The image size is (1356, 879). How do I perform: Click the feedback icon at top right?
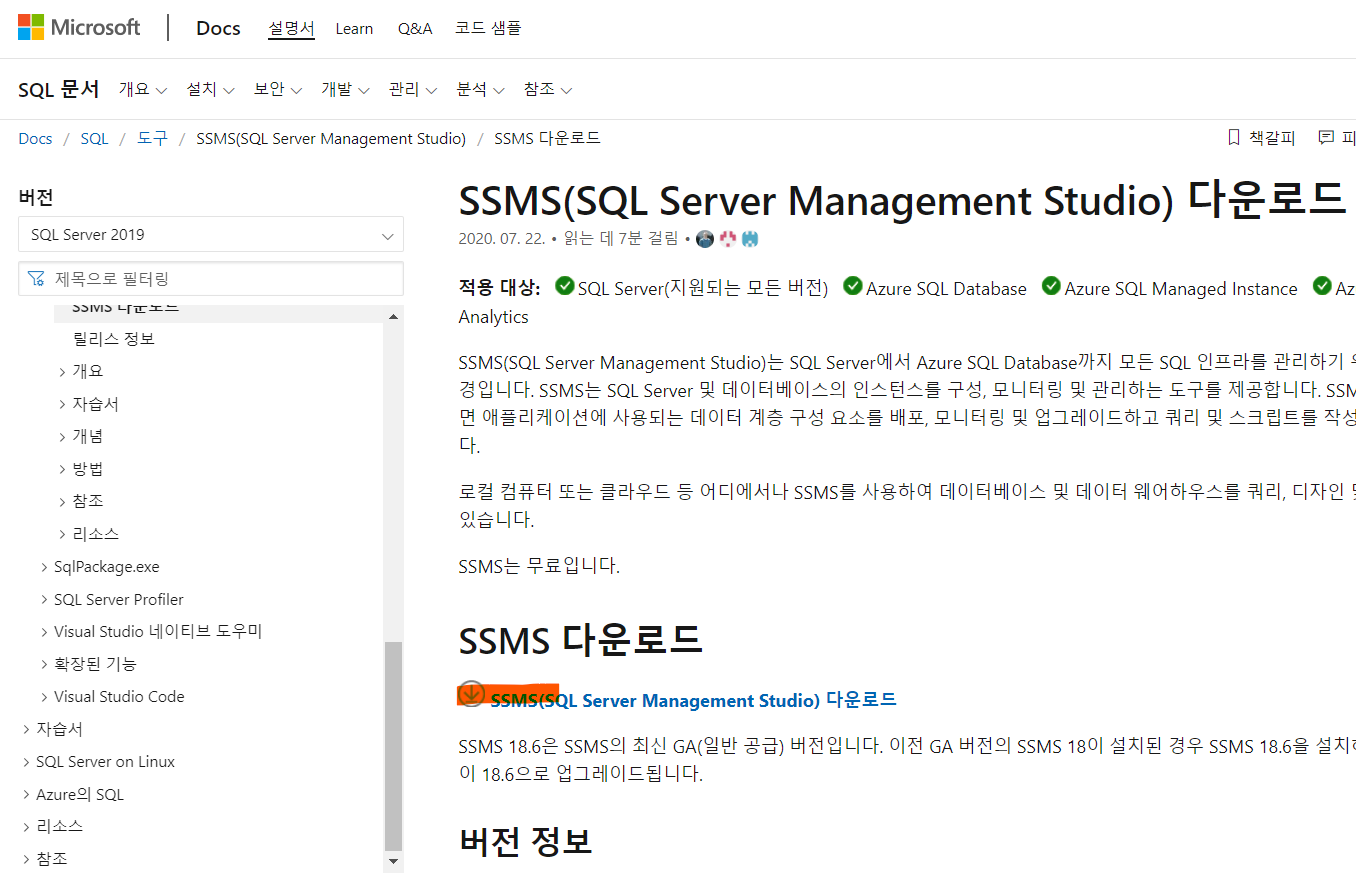1326,138
